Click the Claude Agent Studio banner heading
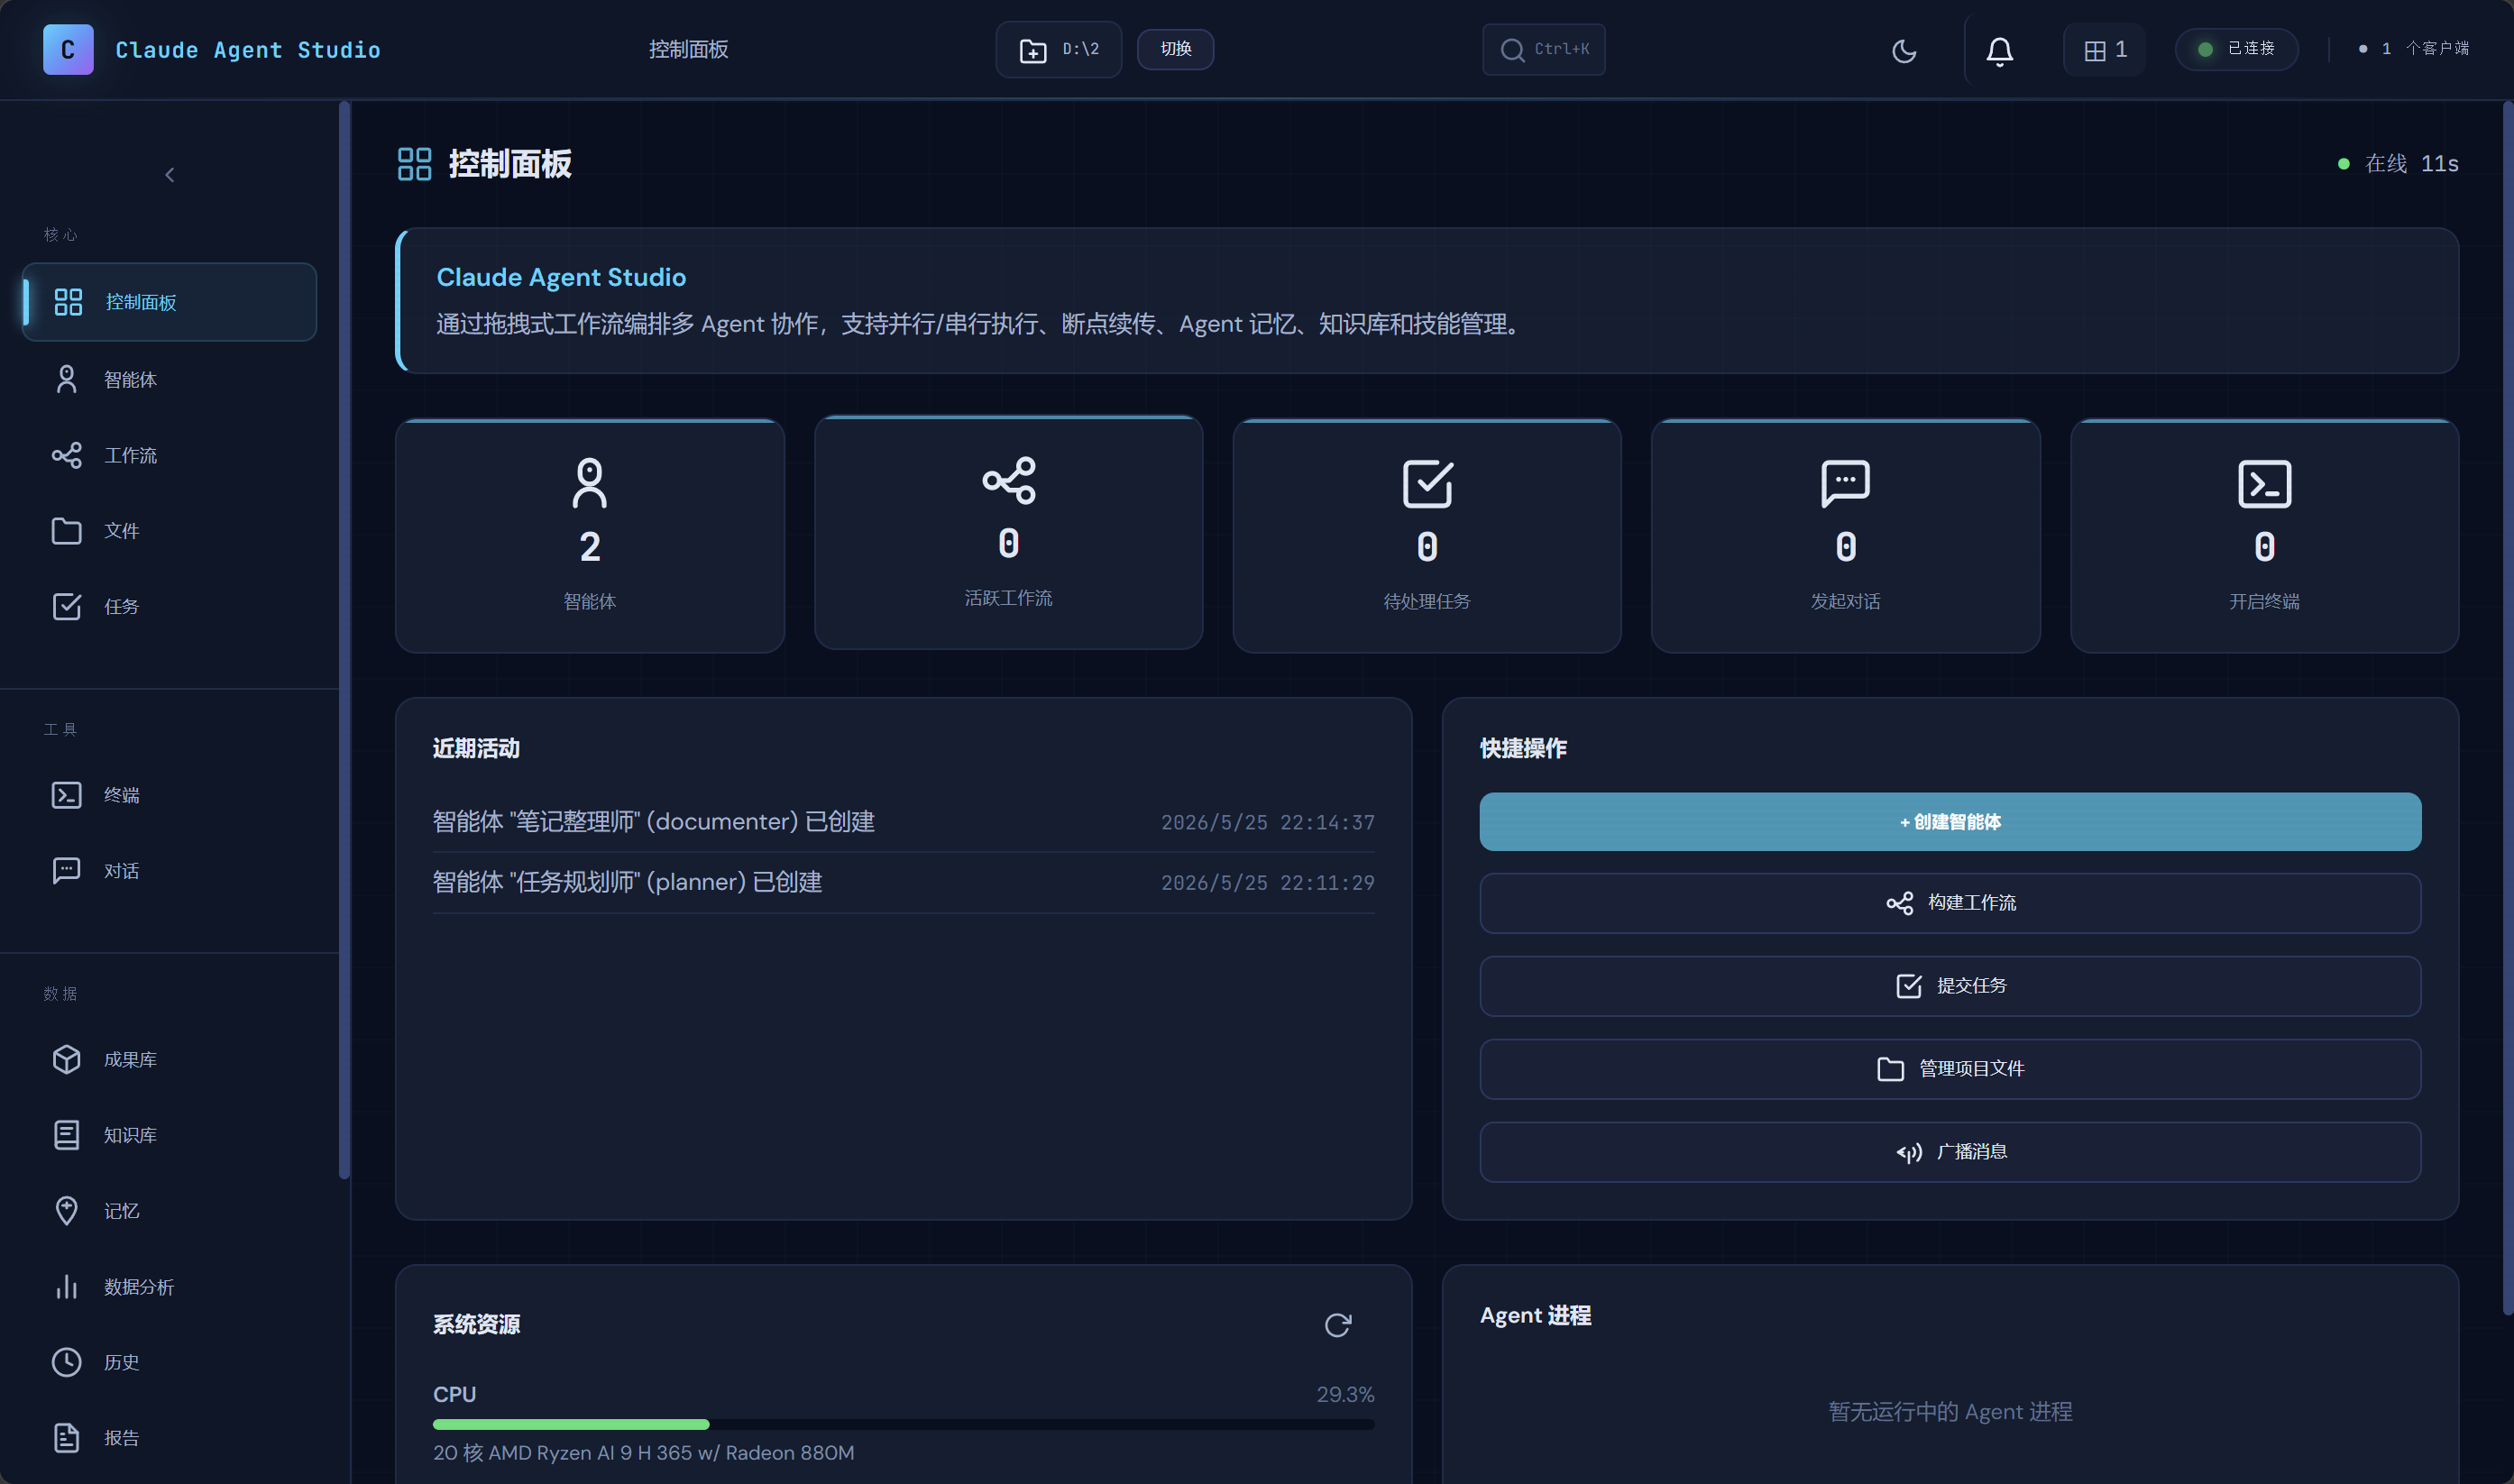The image size is (2514, 1484). click(x=561, y=277)
